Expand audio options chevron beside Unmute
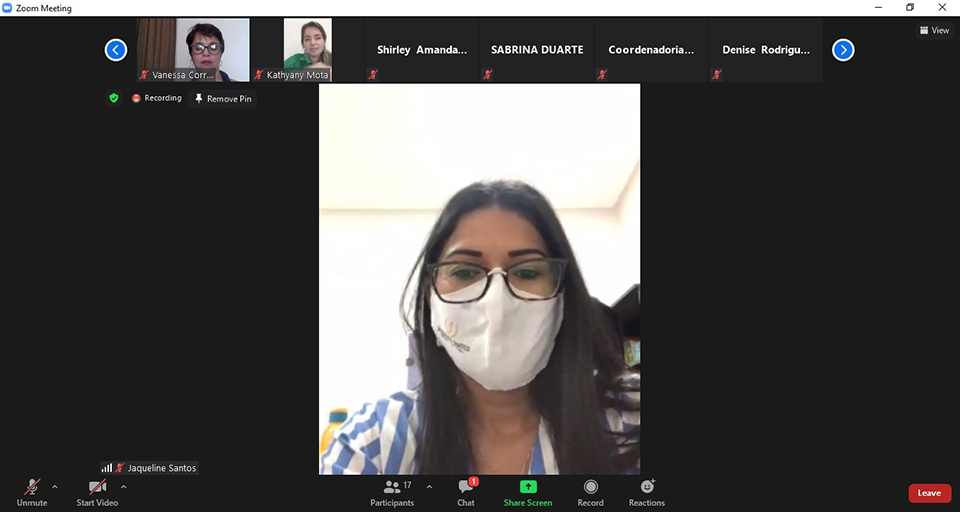Image resolution: width=960 pixels, height=512 pixels. [x=55, y=487]
